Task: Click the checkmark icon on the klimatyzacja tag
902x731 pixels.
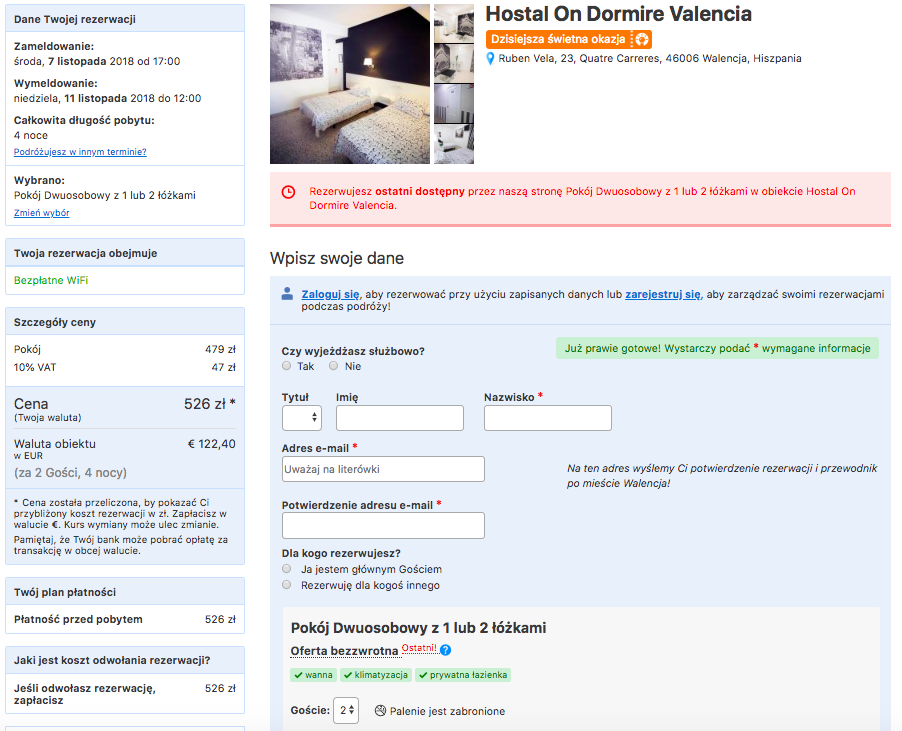Action: 348,675
